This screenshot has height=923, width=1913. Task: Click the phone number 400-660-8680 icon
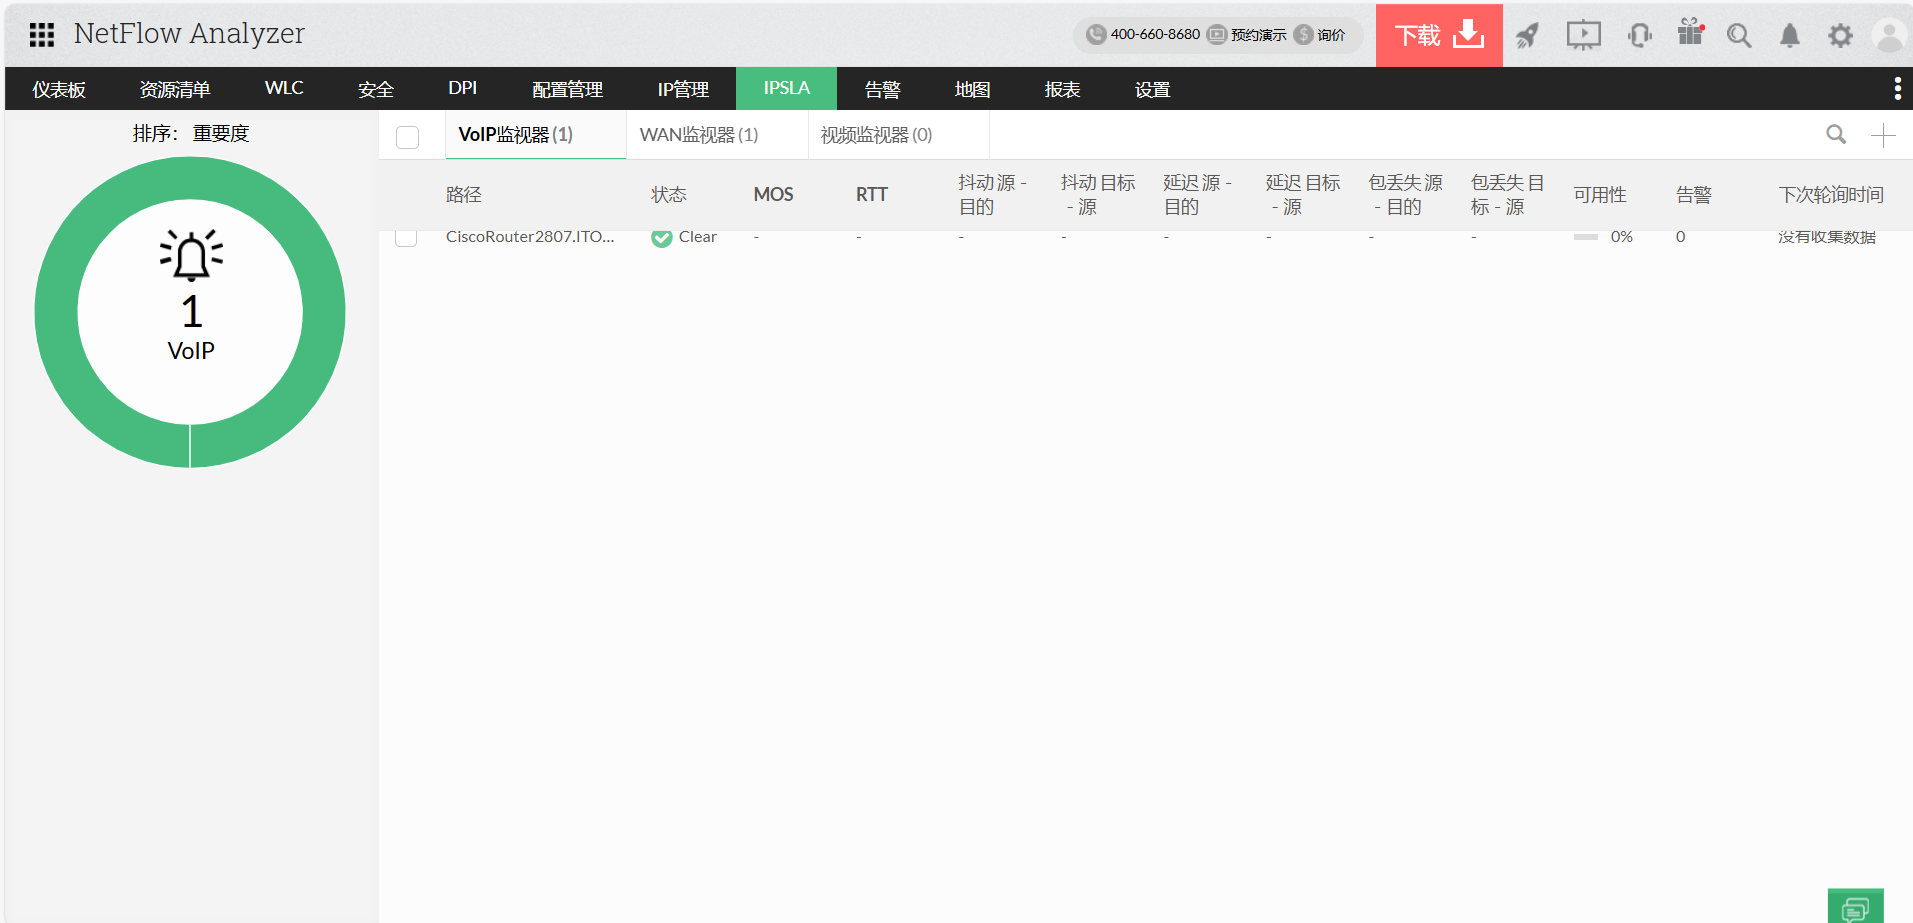pos(1096,34)
